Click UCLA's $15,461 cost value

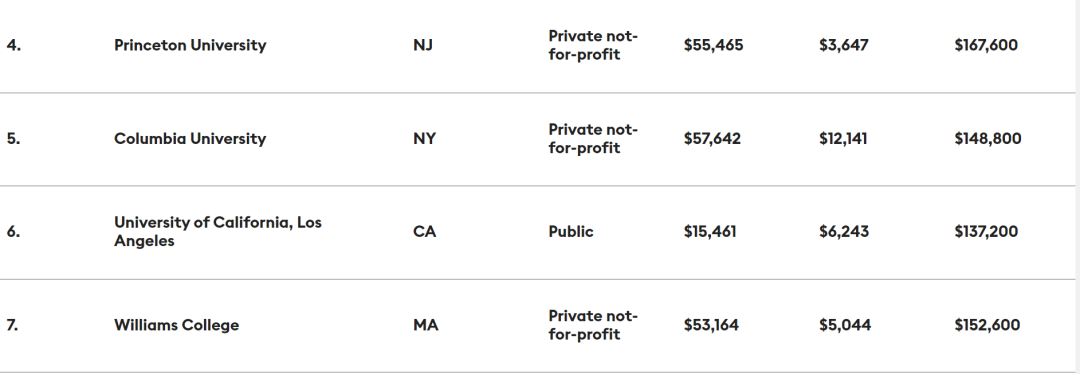(x=710, y=232)
